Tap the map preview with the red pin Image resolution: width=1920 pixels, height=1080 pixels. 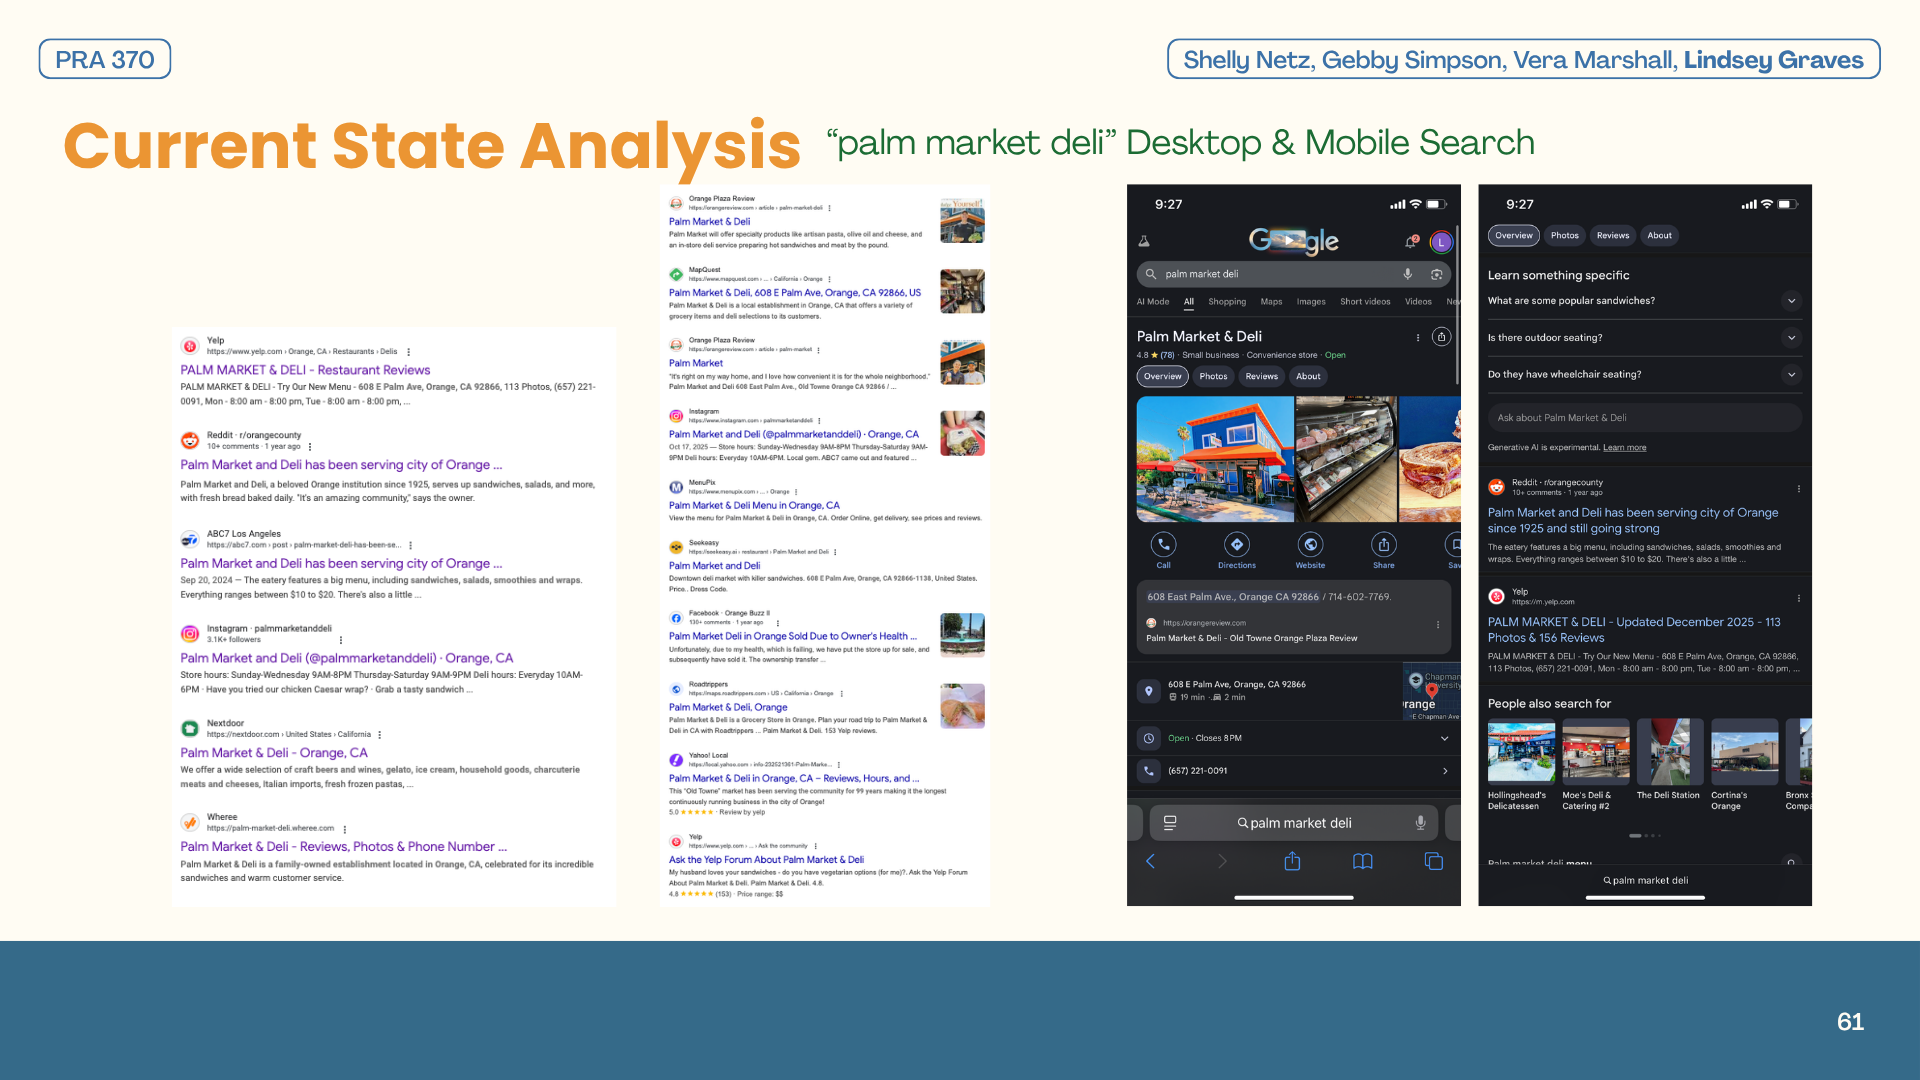click(x=1431, y=691)
